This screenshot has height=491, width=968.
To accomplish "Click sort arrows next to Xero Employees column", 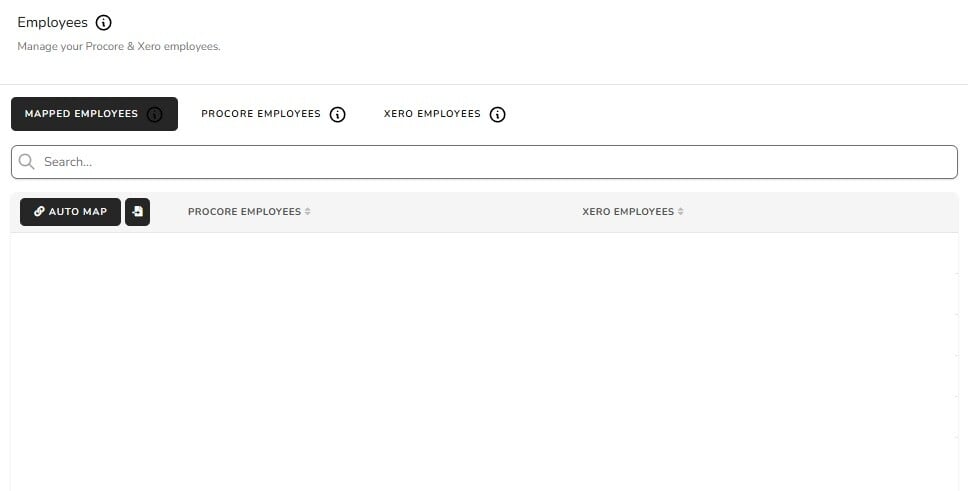I will (x=681, y=212).
